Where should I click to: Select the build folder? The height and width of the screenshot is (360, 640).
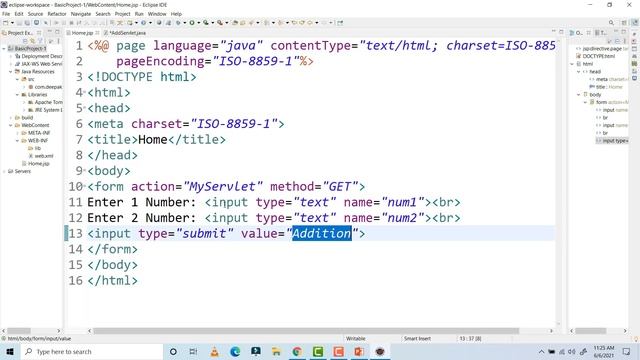24,118
